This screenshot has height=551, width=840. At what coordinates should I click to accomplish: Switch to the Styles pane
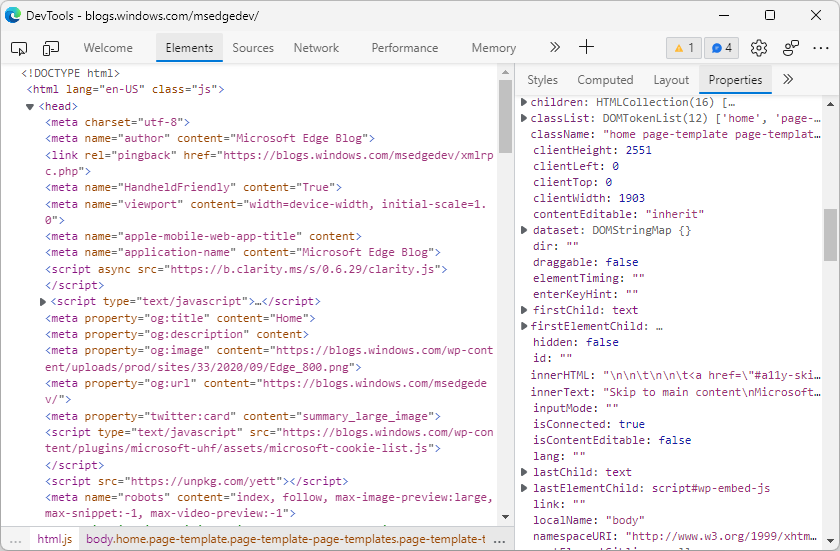pos(542,80)
